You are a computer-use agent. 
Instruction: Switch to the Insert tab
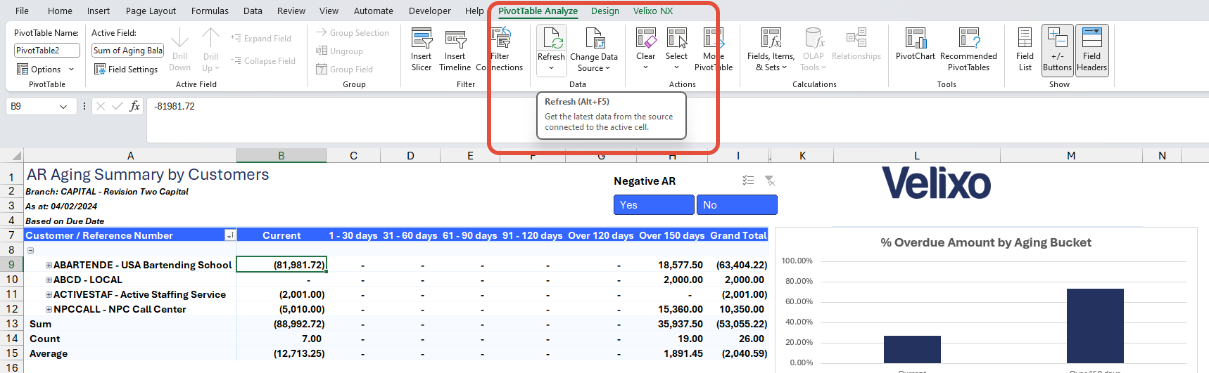[x=98, y=10]
